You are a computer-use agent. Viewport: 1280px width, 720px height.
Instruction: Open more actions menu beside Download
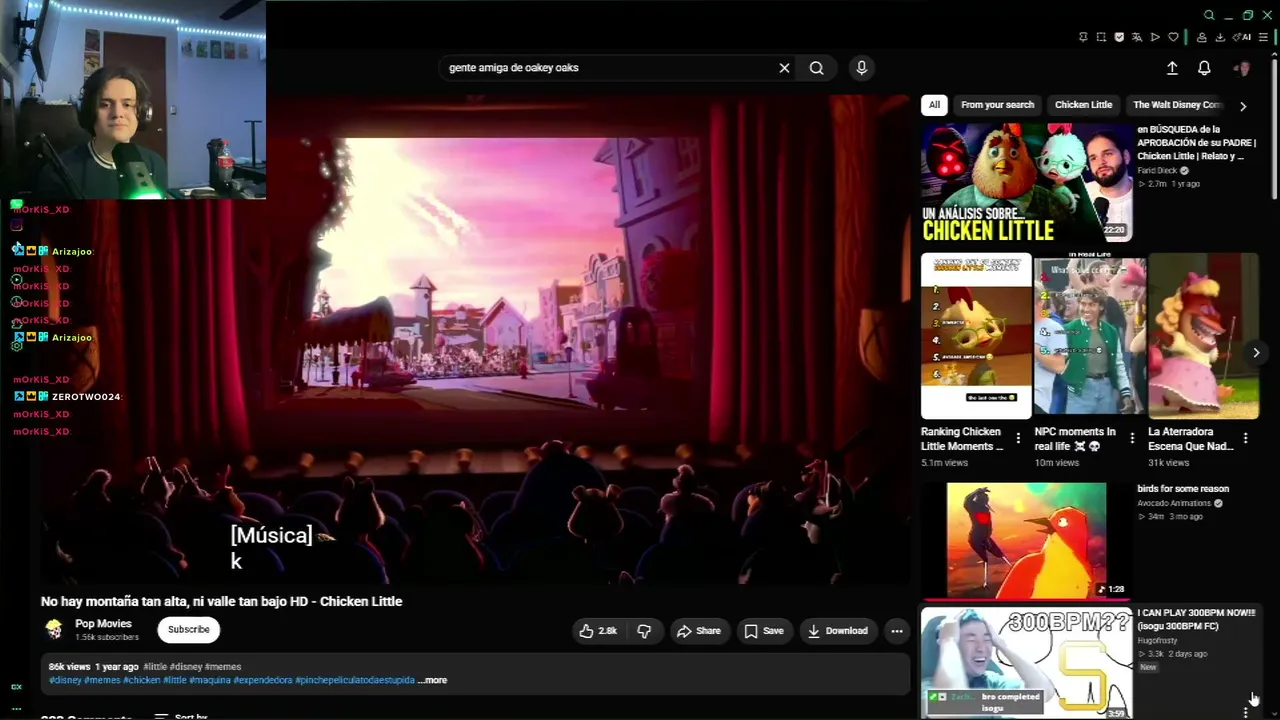point(897,631)
